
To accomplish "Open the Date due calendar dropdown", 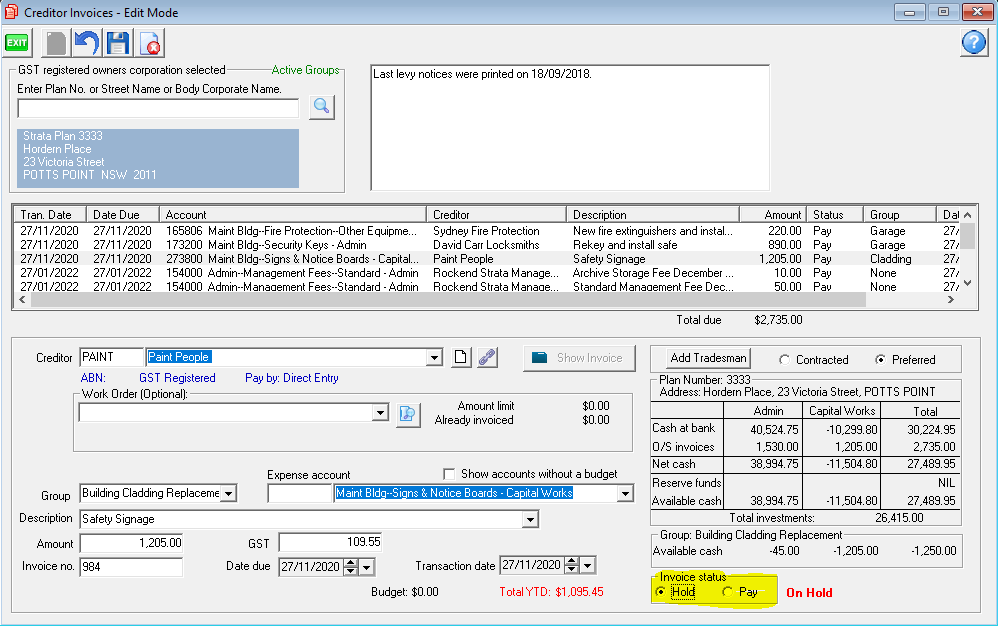I will (367, 567).
